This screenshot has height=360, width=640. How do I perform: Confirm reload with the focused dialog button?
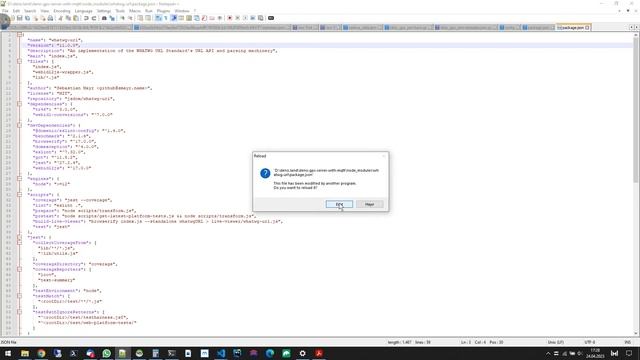[339, 204]
